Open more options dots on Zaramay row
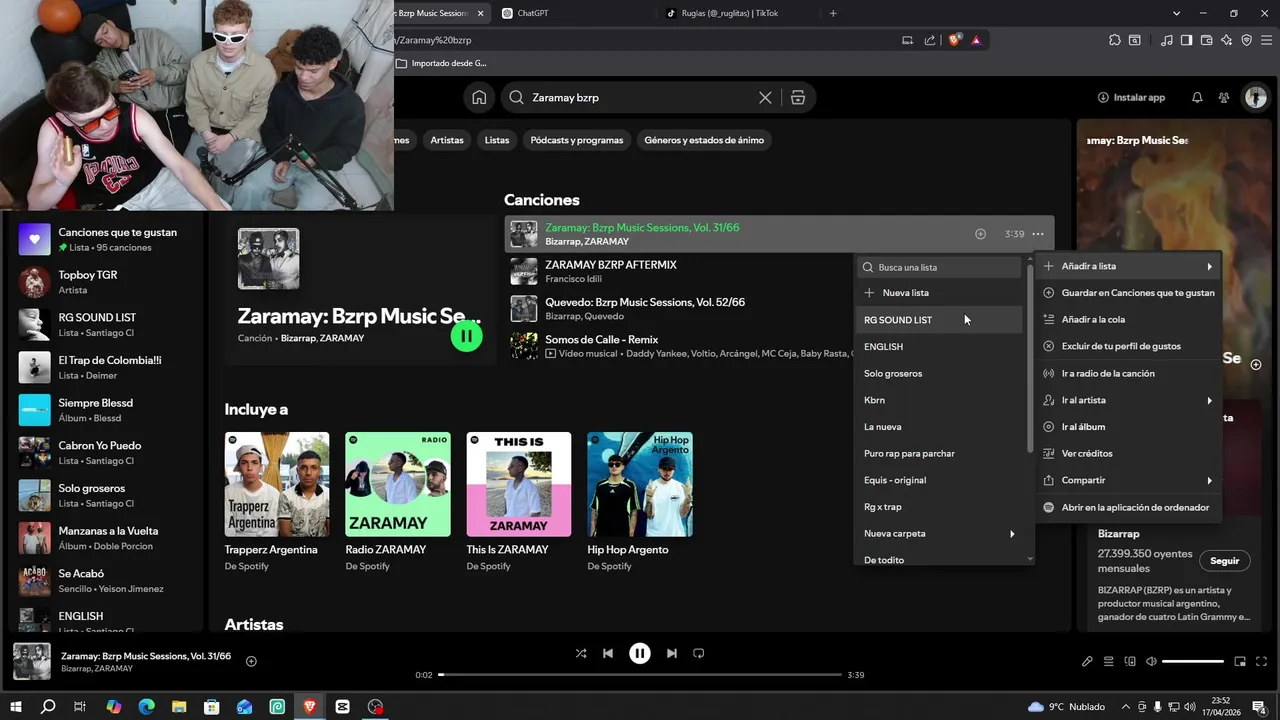Image resolution: width=1280 pixels, height=720 pixels. coord(1038,234)
